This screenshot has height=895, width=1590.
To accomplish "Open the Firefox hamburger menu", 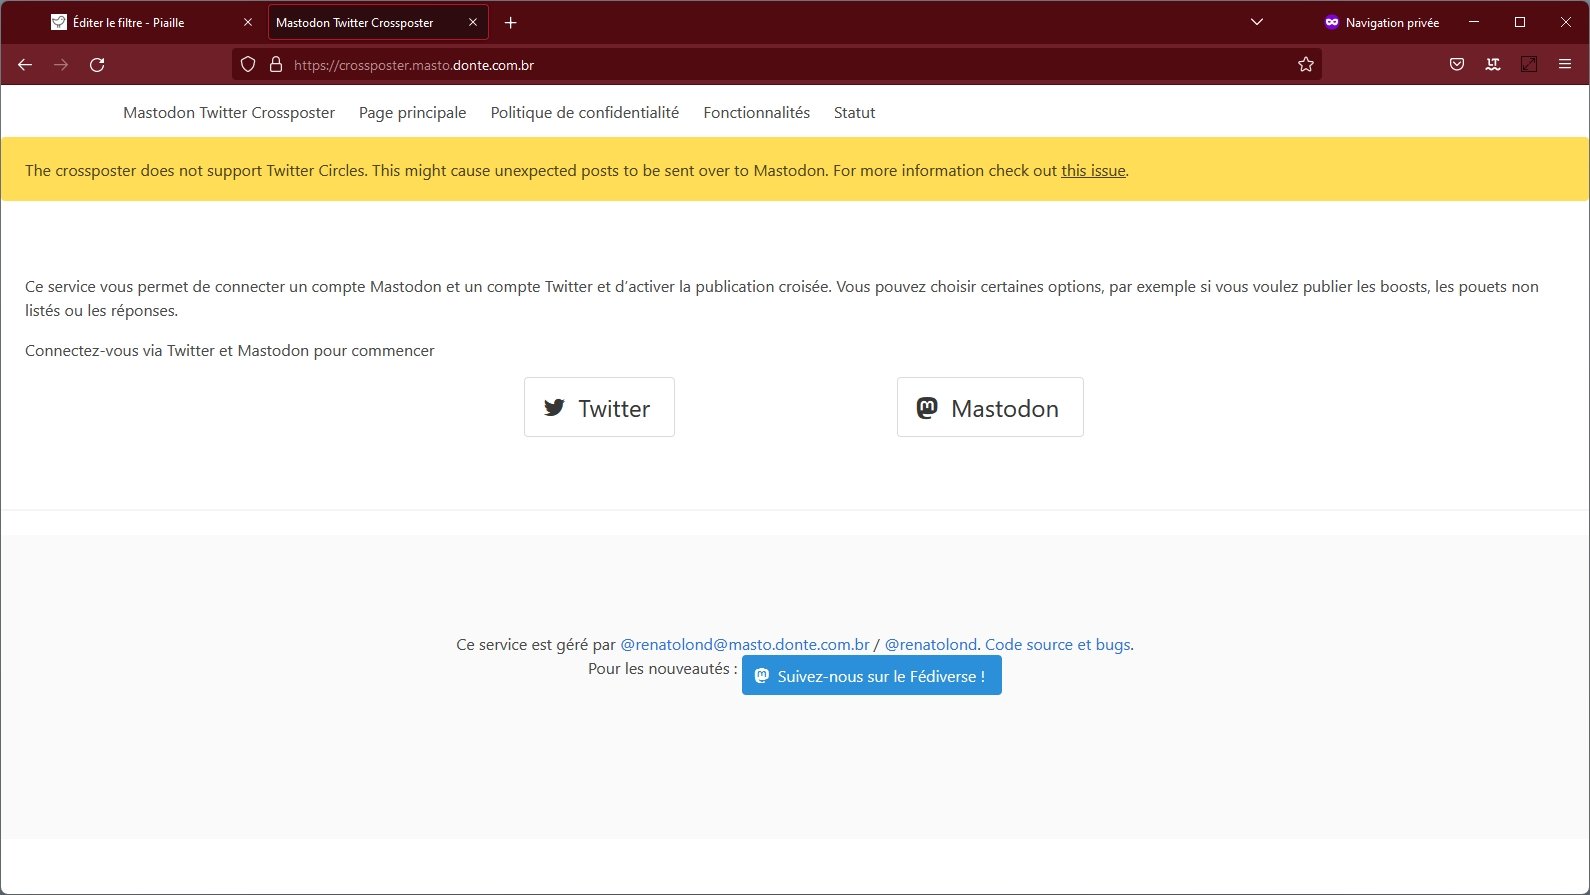I will click(1565, 65).
